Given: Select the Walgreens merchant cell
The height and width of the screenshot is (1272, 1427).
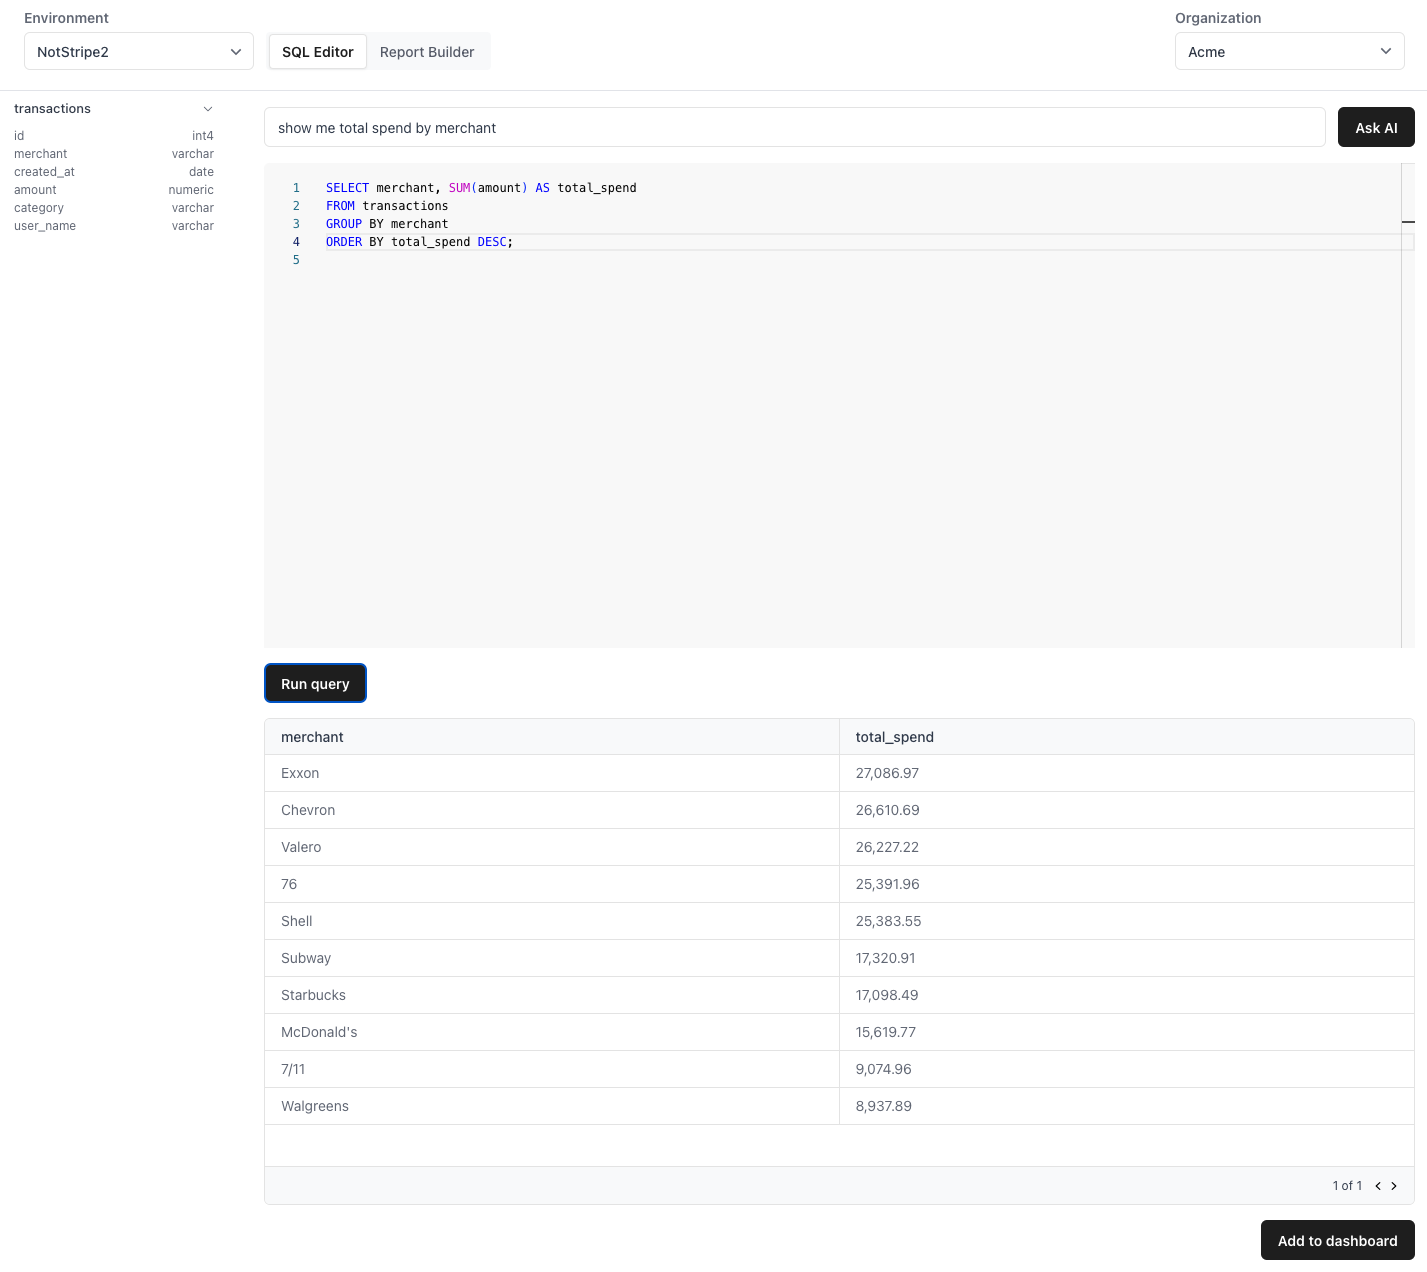Looking at the screenshot, I should point(552,1106).
